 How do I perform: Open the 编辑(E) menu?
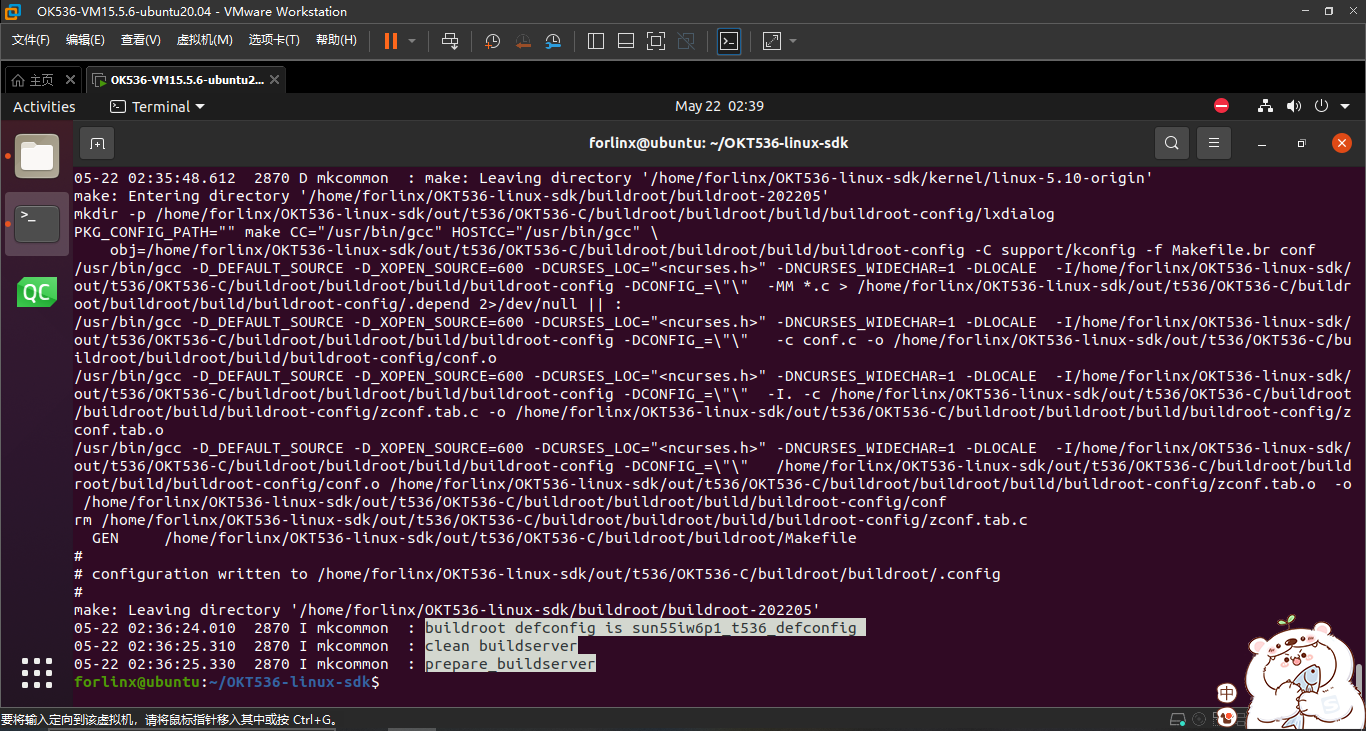(85, 40)
